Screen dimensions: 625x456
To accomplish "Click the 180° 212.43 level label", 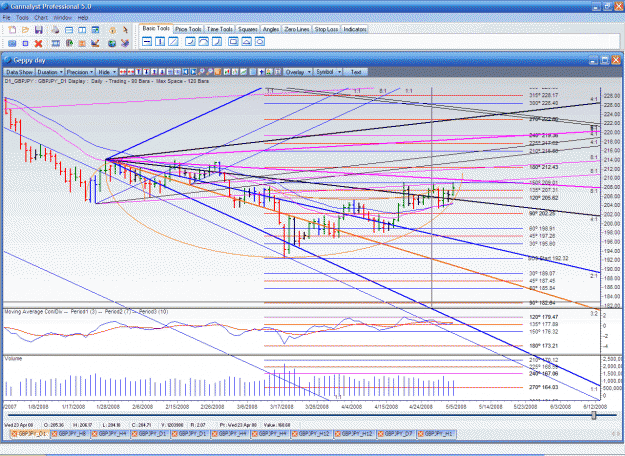I will [544, 167].
